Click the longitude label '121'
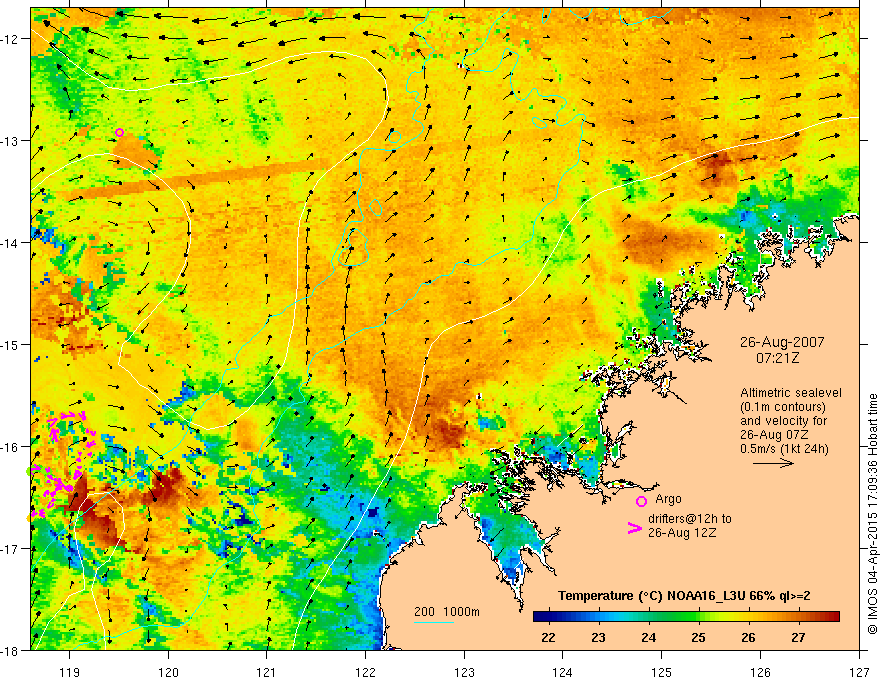This screenshot has width=880, height=680. point(267,672)
